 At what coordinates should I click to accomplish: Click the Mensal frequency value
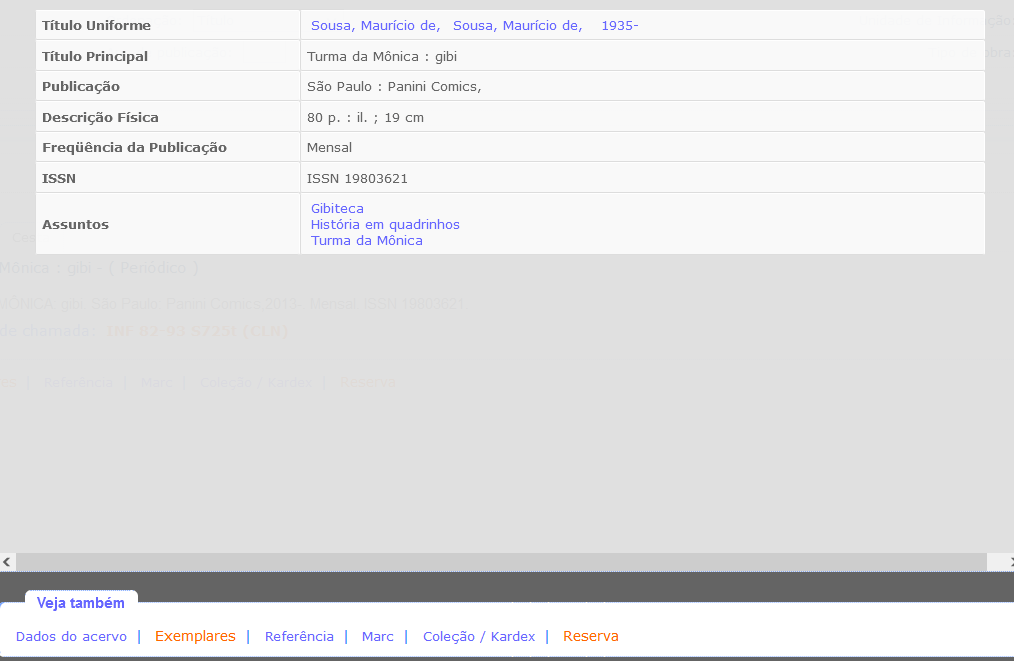329,147
